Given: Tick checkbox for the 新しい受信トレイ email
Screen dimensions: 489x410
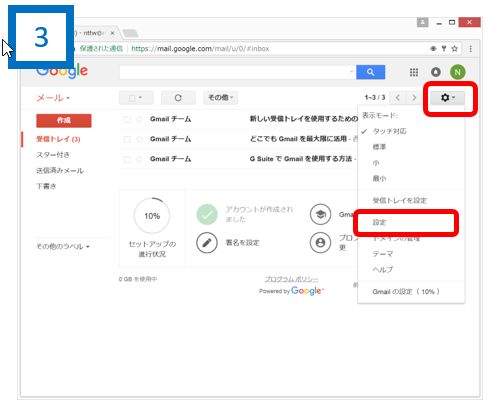Looking at the screenshot, I should [127, 119].
